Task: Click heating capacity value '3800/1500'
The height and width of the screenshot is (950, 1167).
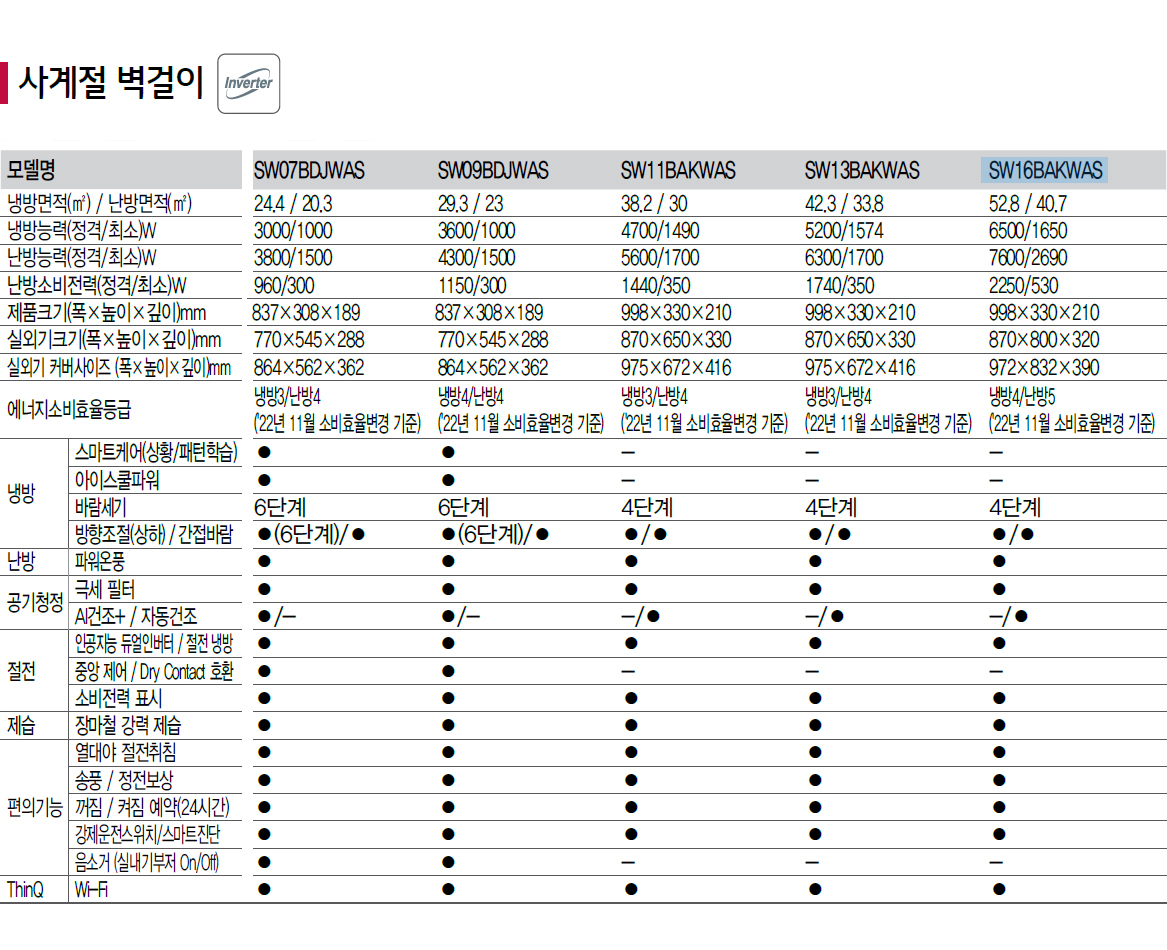Action: click(293, 258)
